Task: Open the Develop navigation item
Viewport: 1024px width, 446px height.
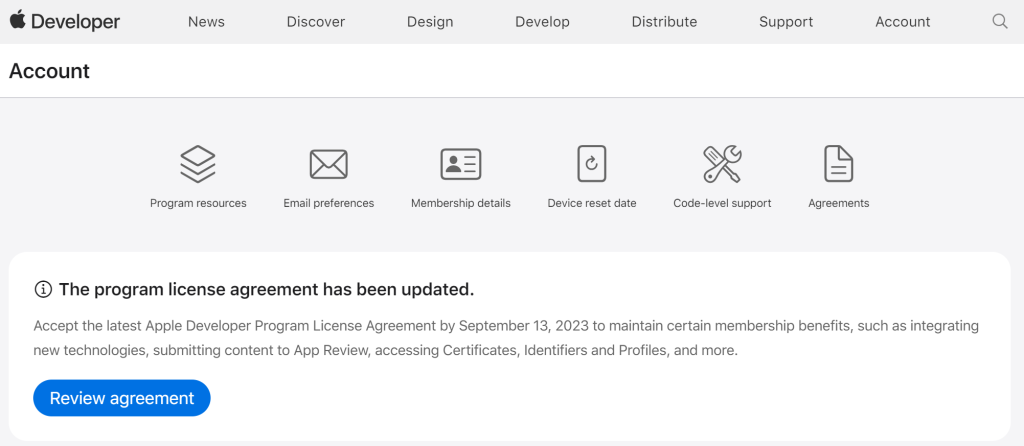Action: click(542, 22)
